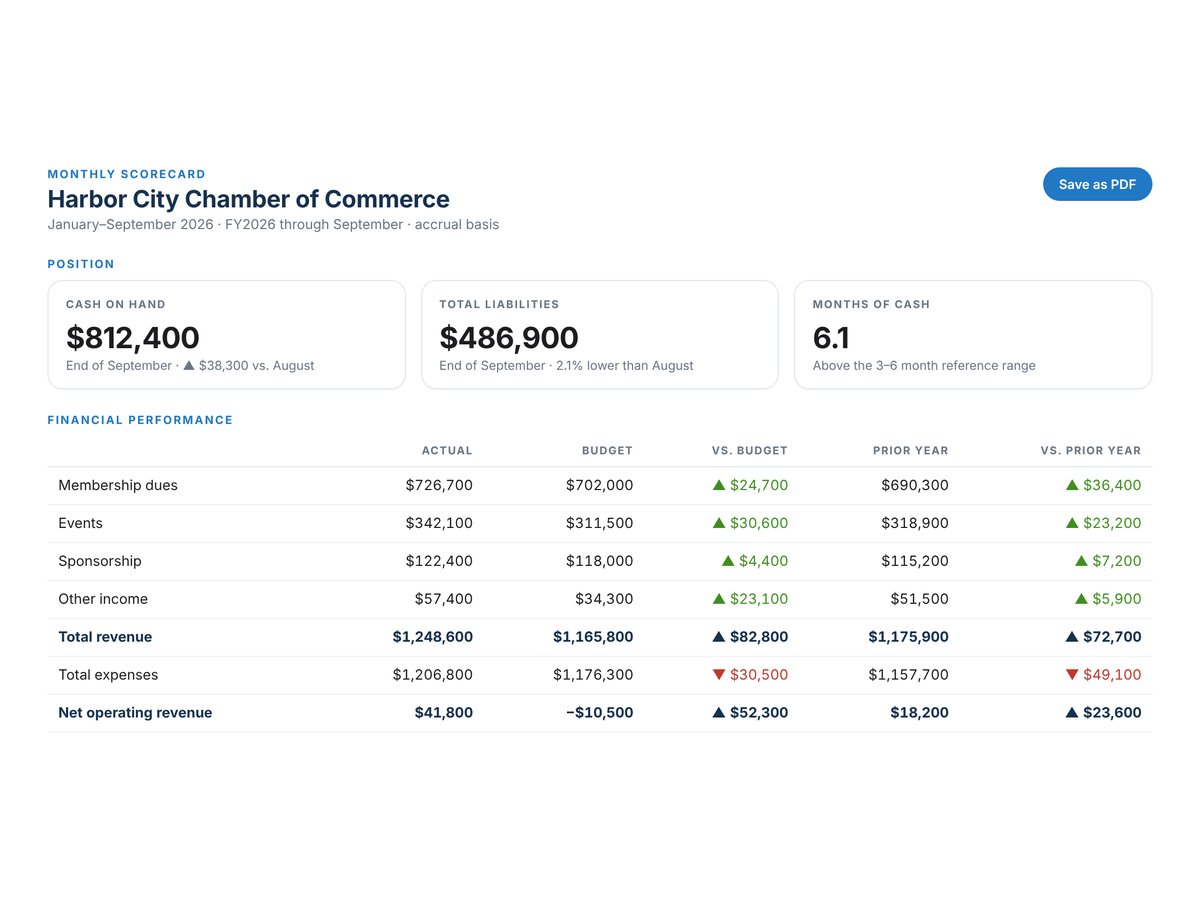Image resolution: width=1200 pixels, height=900 pixels.
Task: Click the Save as PDF button
Action: (1097, 184)
